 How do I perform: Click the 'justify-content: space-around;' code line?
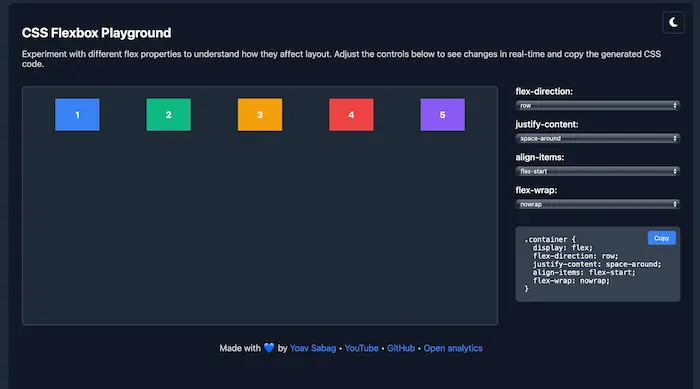597,264
